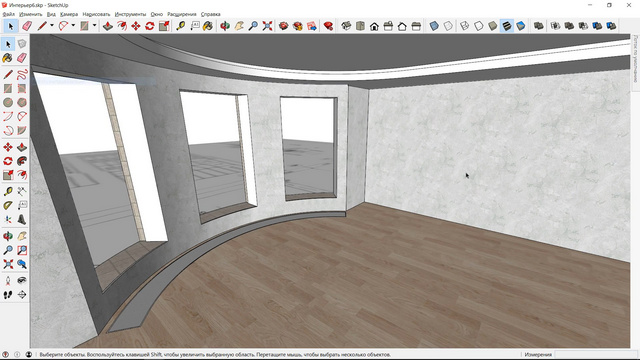This screenshot has height=360, width=640.
Task: Expand the Arc tool dropdown arrow
Action: 73,26
